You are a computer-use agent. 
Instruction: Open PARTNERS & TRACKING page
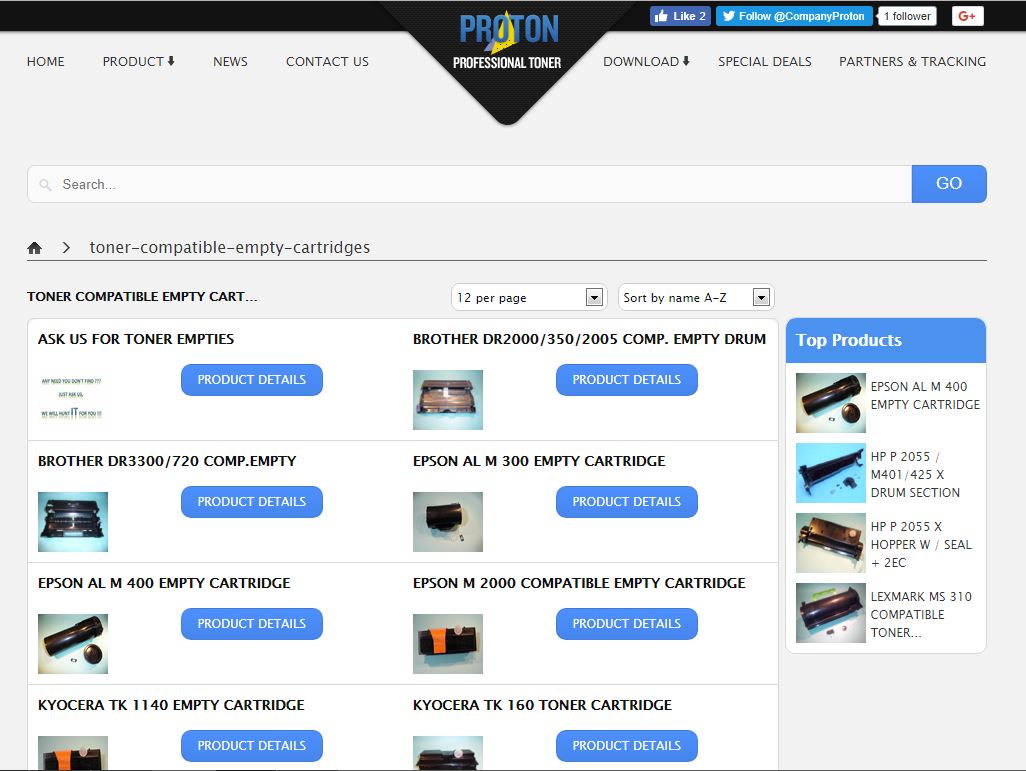coord(913,62)
